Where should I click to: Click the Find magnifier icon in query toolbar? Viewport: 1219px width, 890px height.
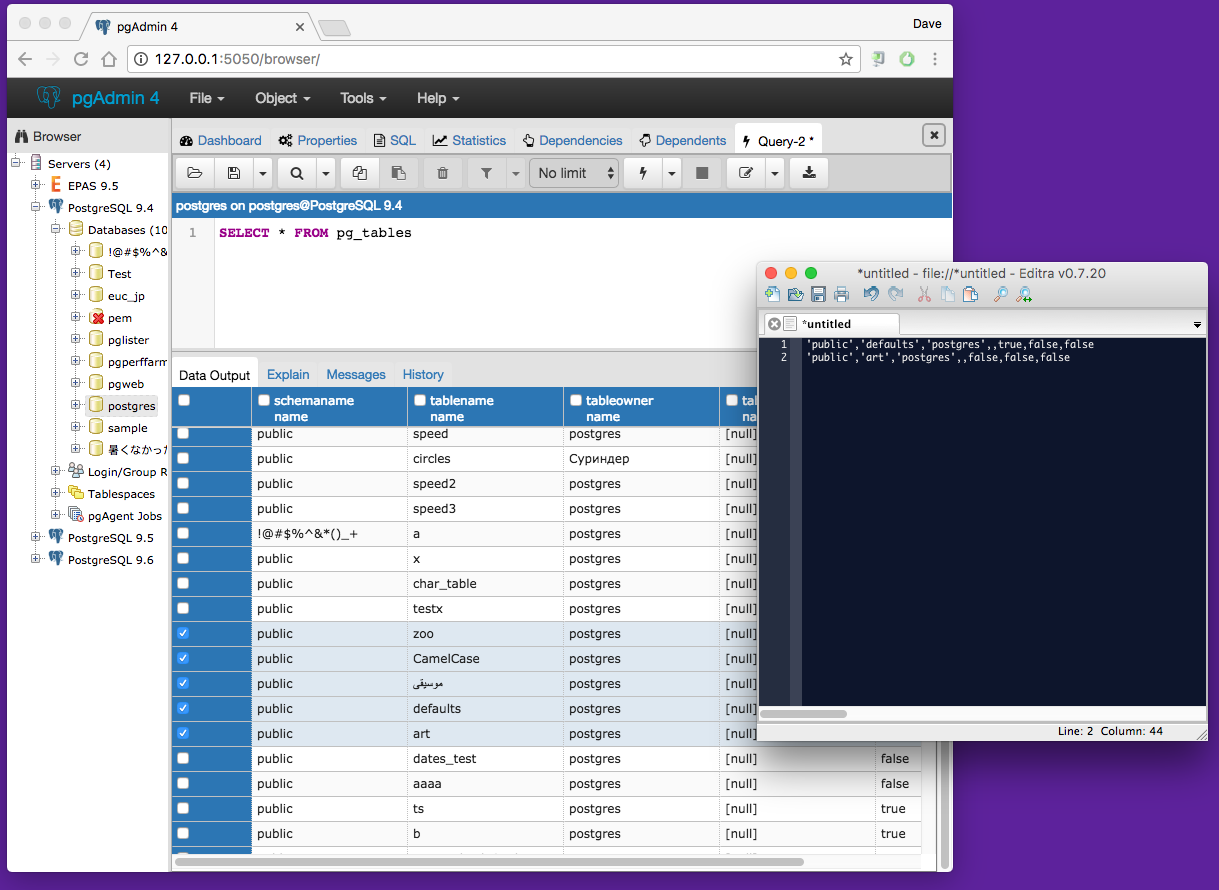[x=297, y=173]
